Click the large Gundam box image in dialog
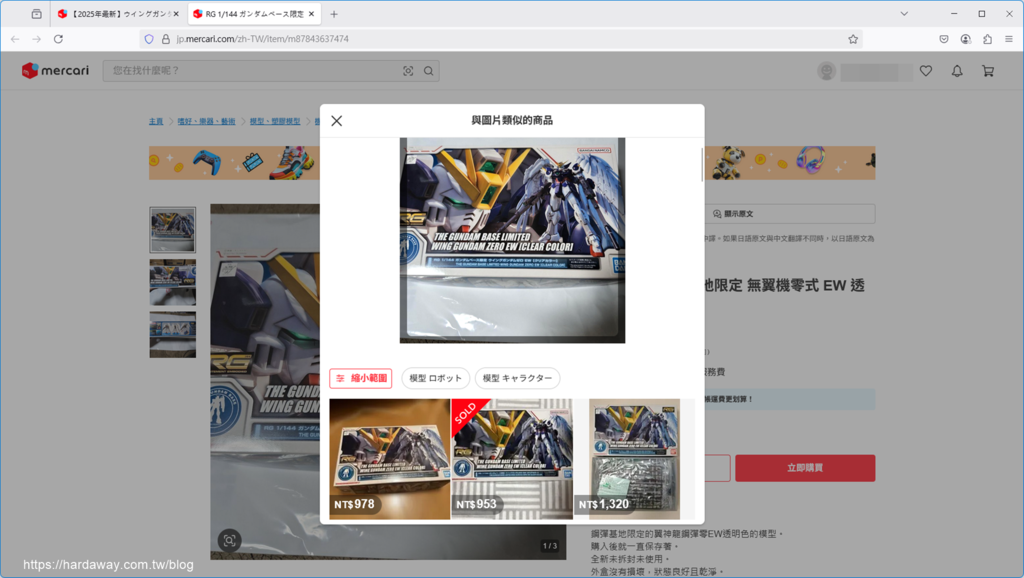Screen dimensions: 1024x578 512,240
